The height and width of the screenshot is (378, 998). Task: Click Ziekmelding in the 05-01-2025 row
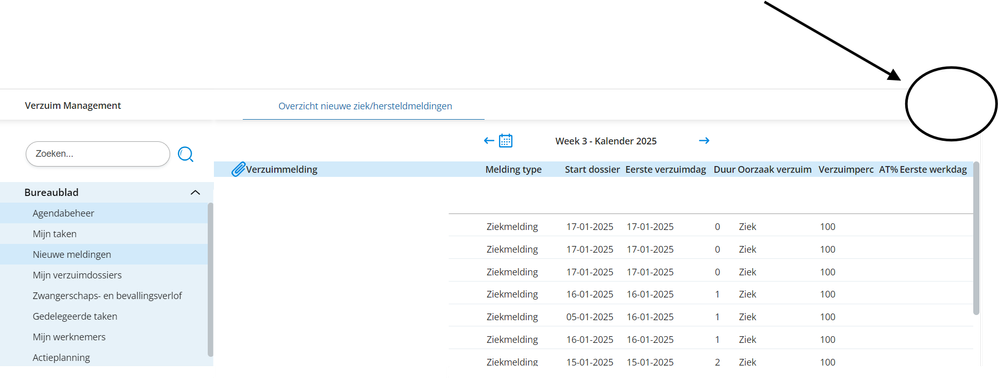(512, 317)
